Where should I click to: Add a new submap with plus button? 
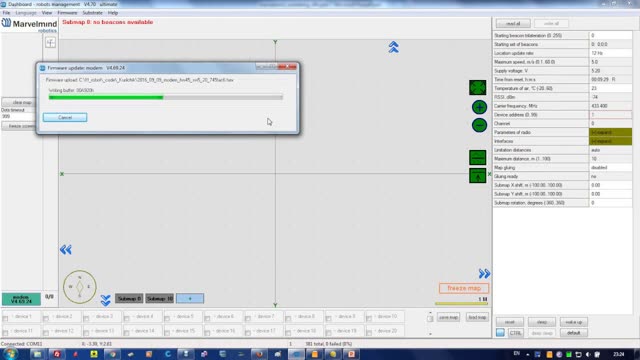190,298
